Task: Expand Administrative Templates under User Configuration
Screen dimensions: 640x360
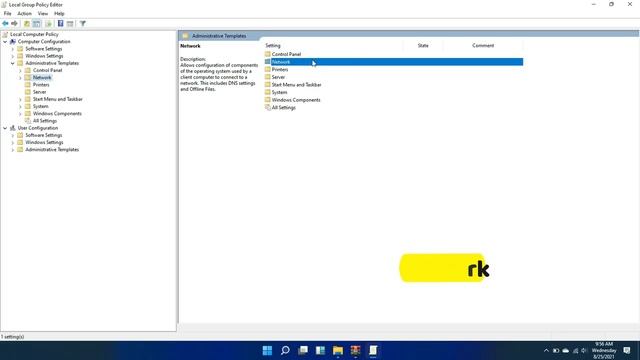Action: pos(13,150)
